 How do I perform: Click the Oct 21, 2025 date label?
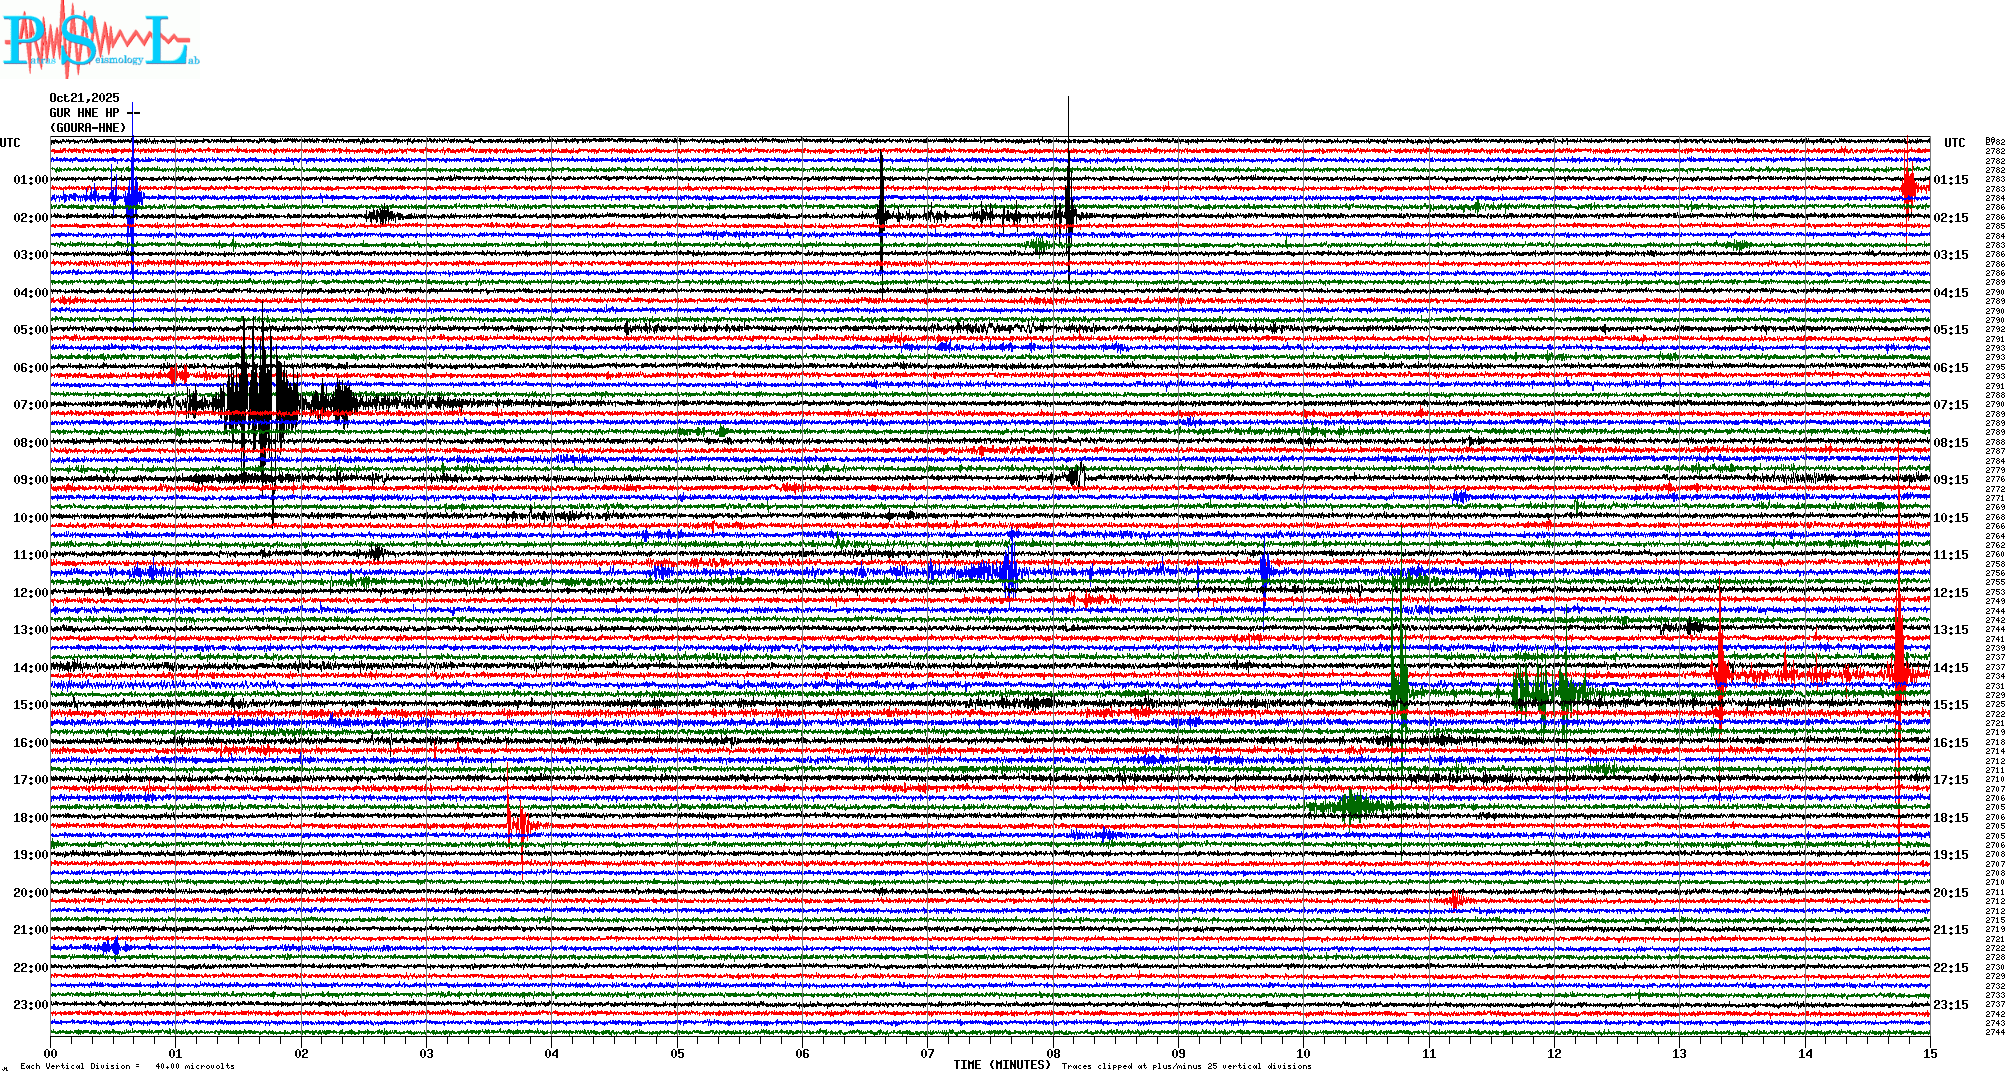[x=84, y=98]
